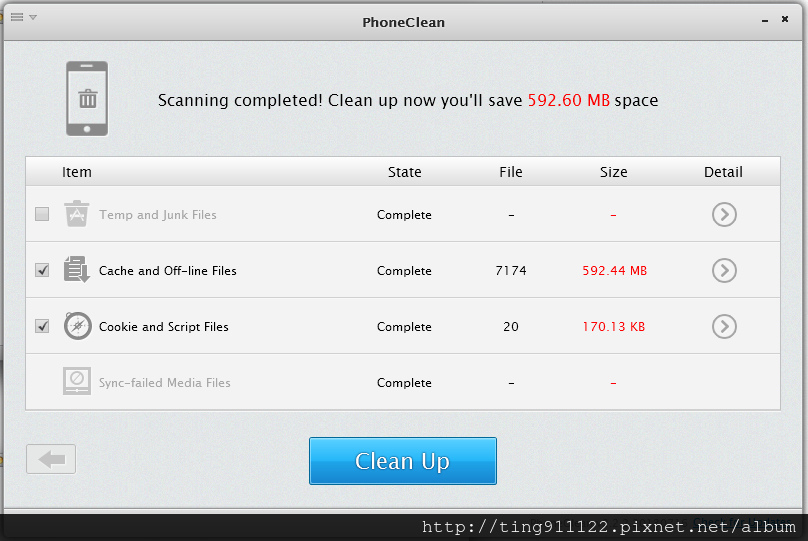Enable the Temp and Junk Files checkbox
Viewport: 808px width, 541px height.
[42, 214]
